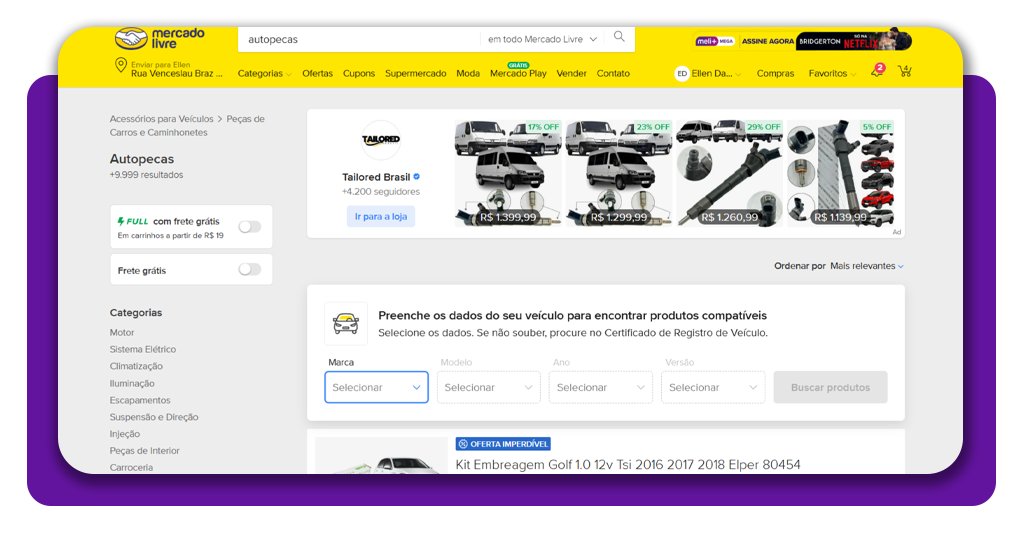Open the Versão Selecionar dropdown
1024x536 pixels.
coord(713,387)
